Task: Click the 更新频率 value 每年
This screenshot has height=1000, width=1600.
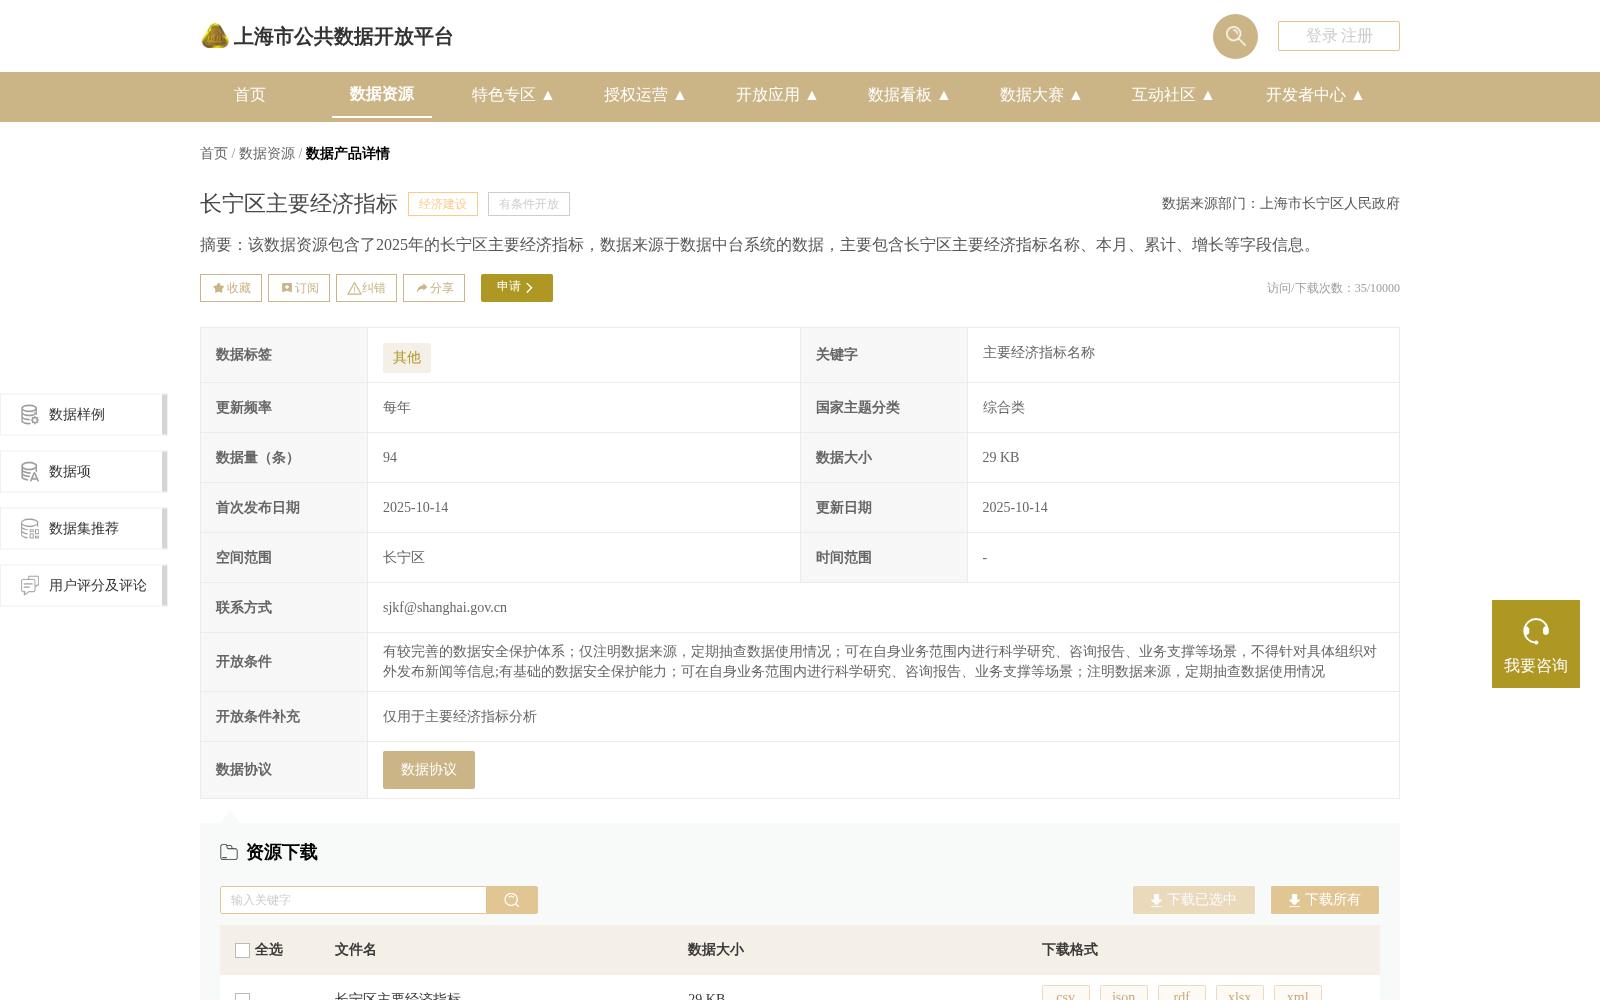Action: (x=397, y=408)
